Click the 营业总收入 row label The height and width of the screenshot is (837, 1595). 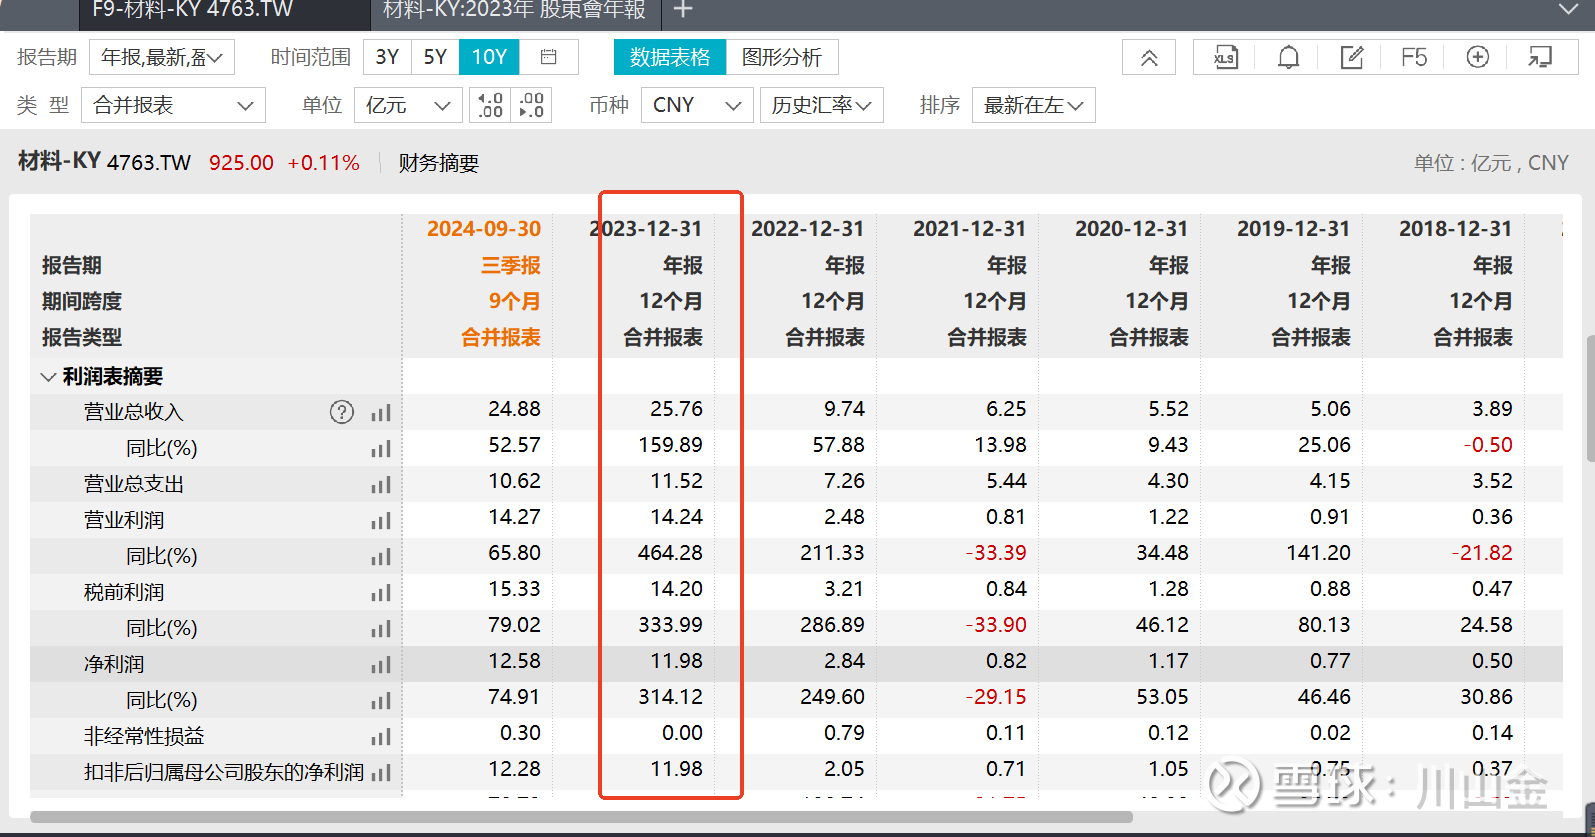point(134,412)
